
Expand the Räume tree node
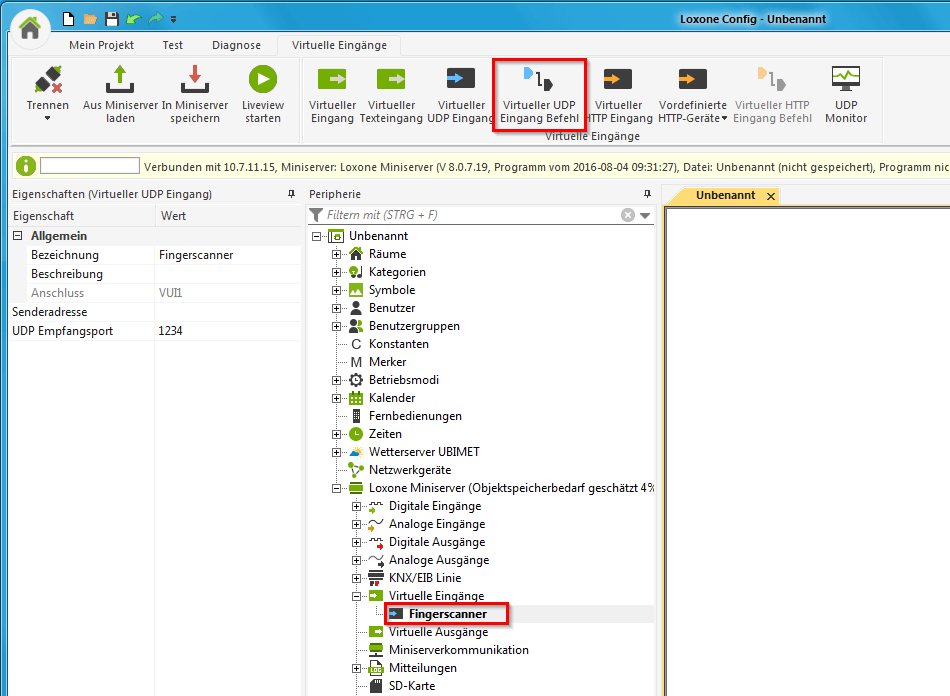[x=337, y=254]
